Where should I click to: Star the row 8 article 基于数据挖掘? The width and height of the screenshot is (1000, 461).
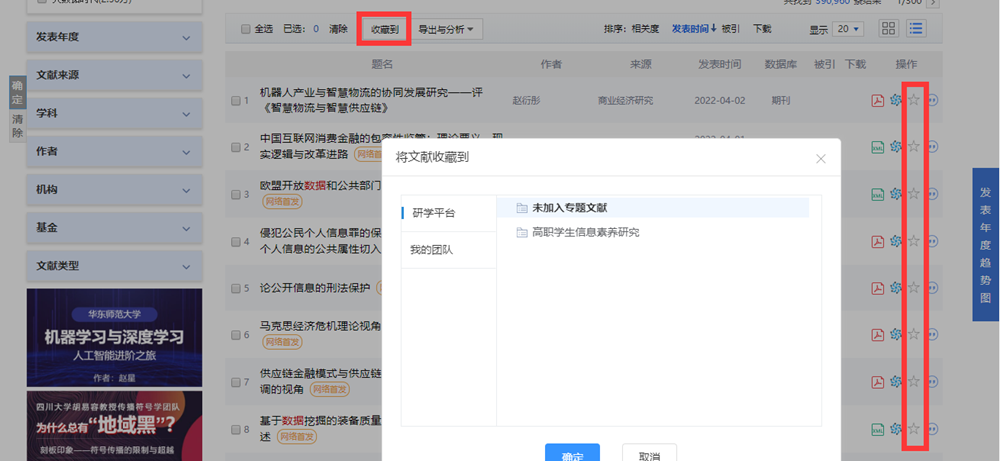[913, 428]
